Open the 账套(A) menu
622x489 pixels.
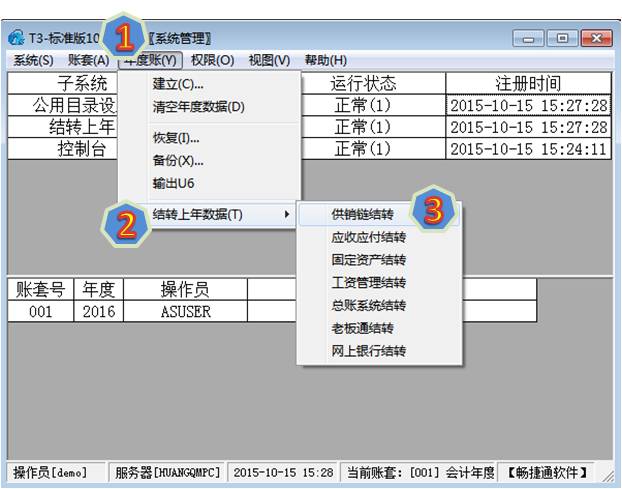pyautogui.click(x=87, y=61)
